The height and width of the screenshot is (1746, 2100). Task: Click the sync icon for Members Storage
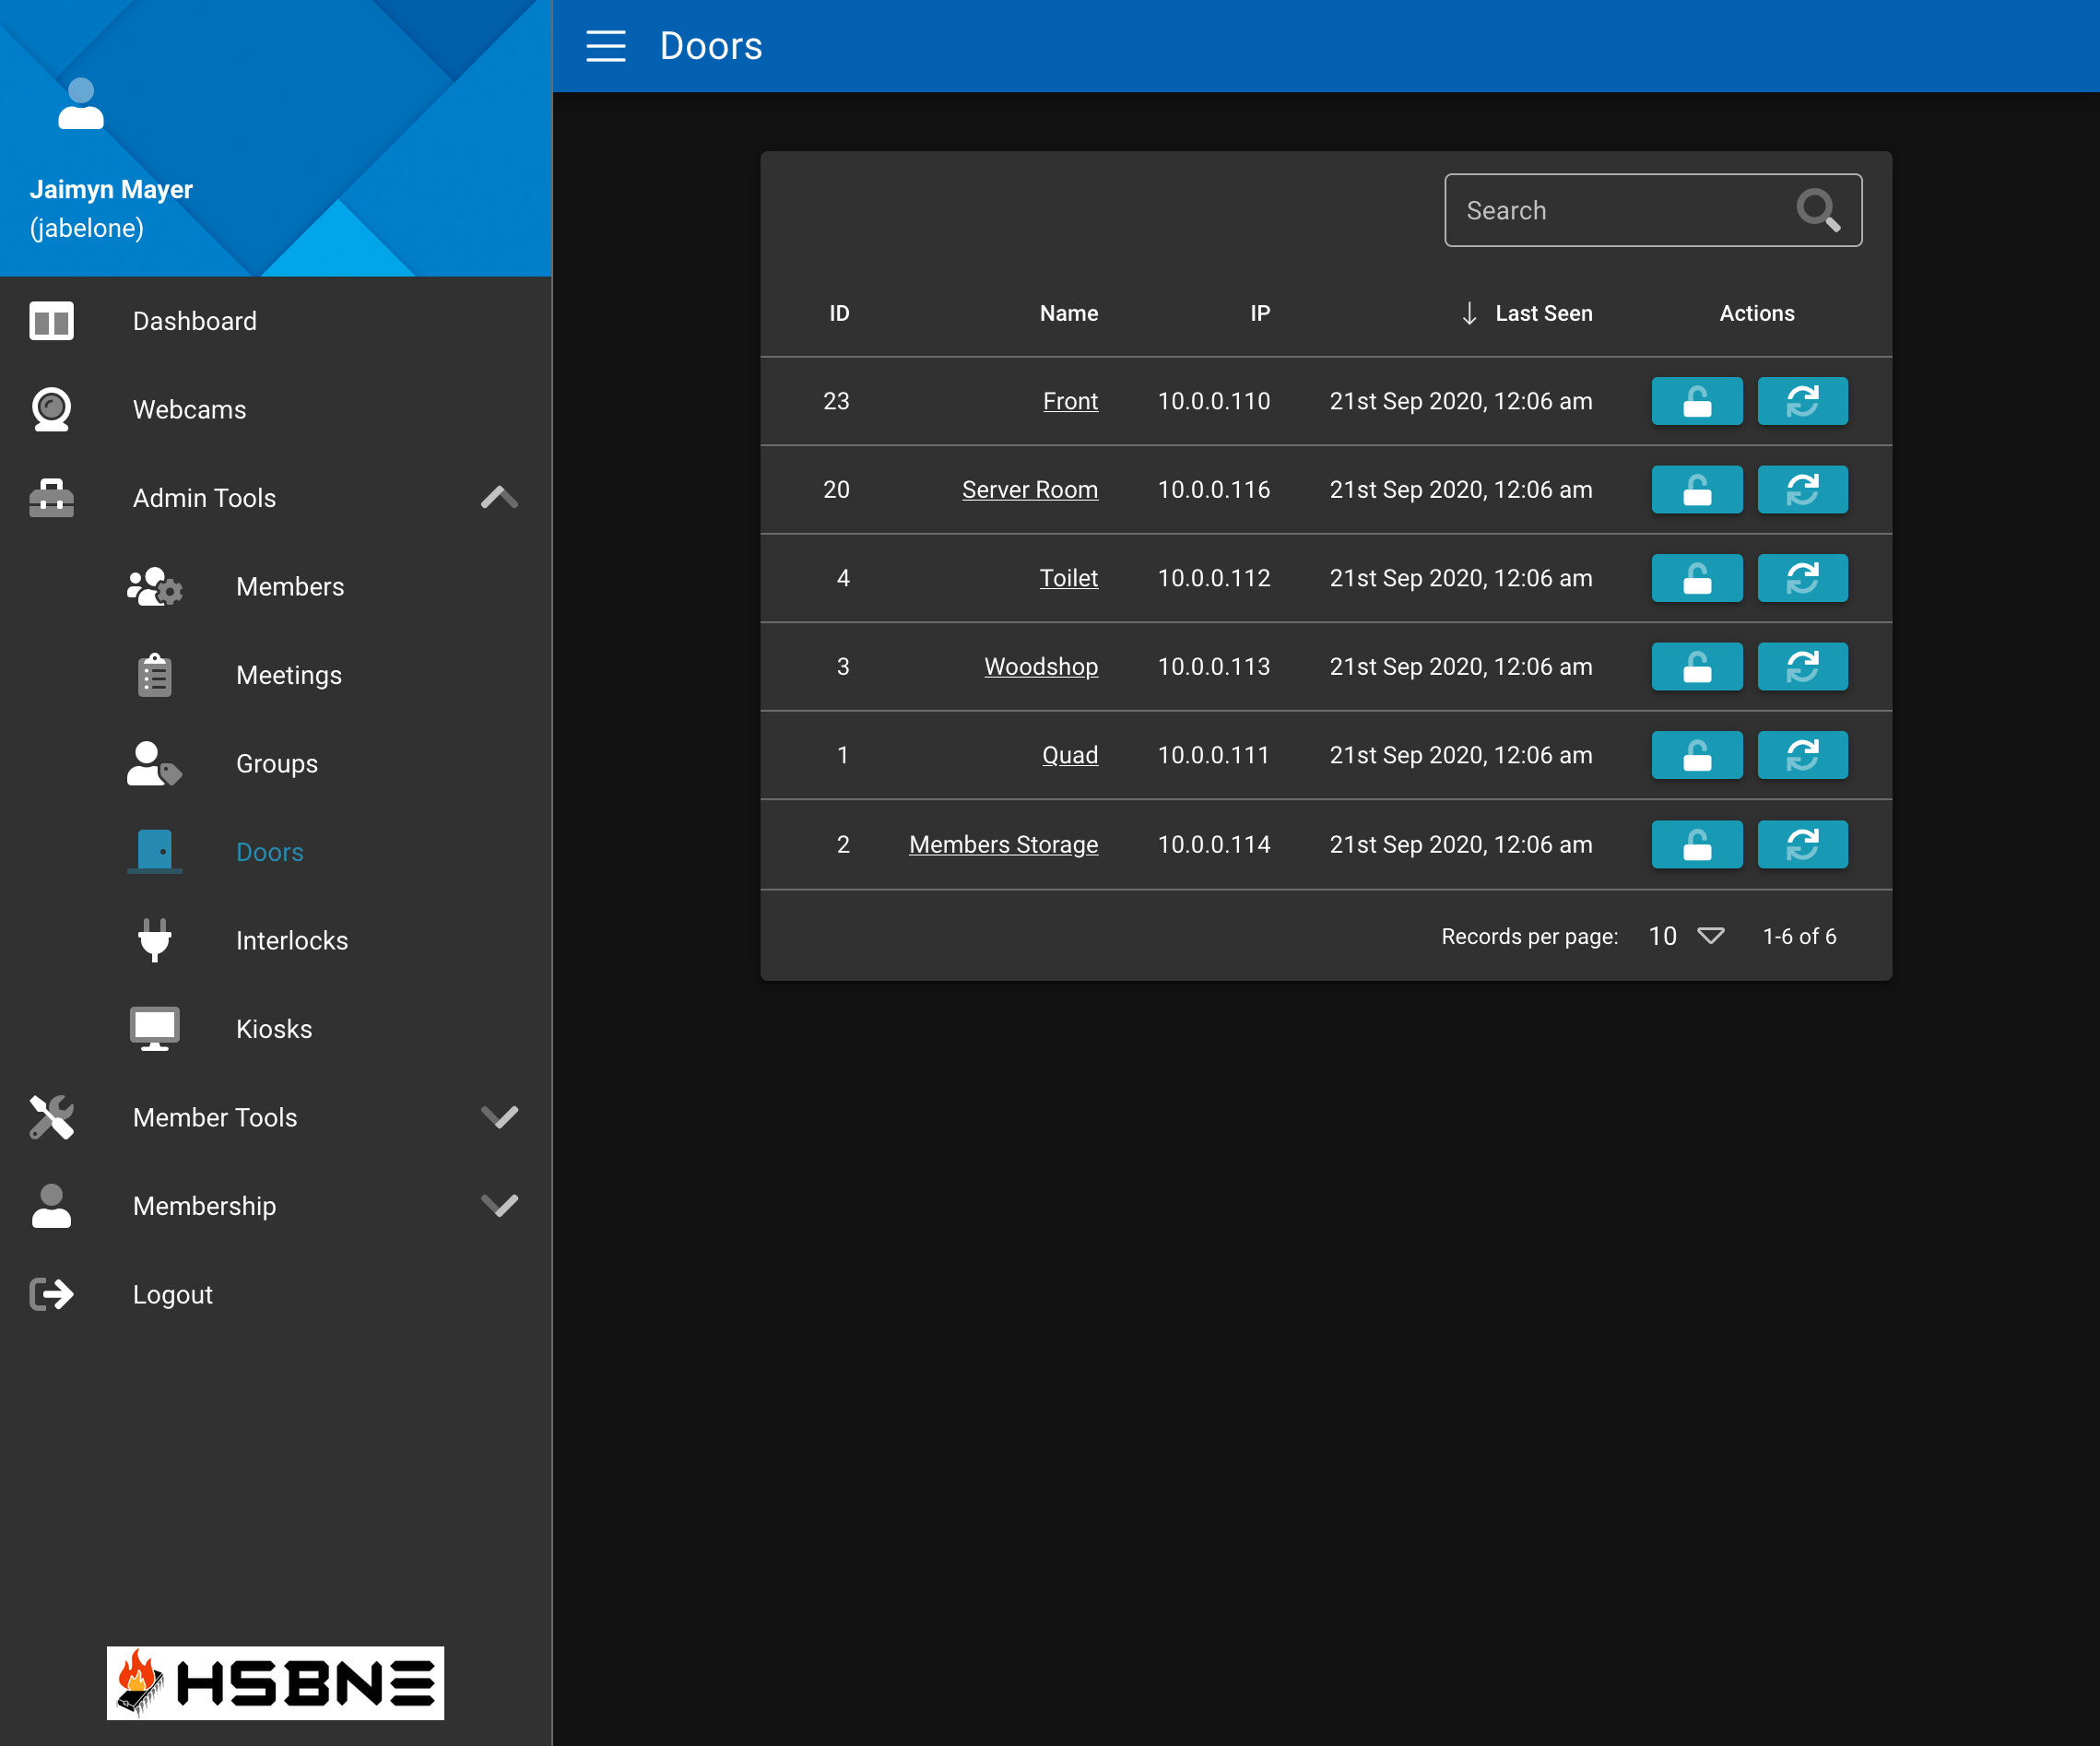[x=1802, y=845]
